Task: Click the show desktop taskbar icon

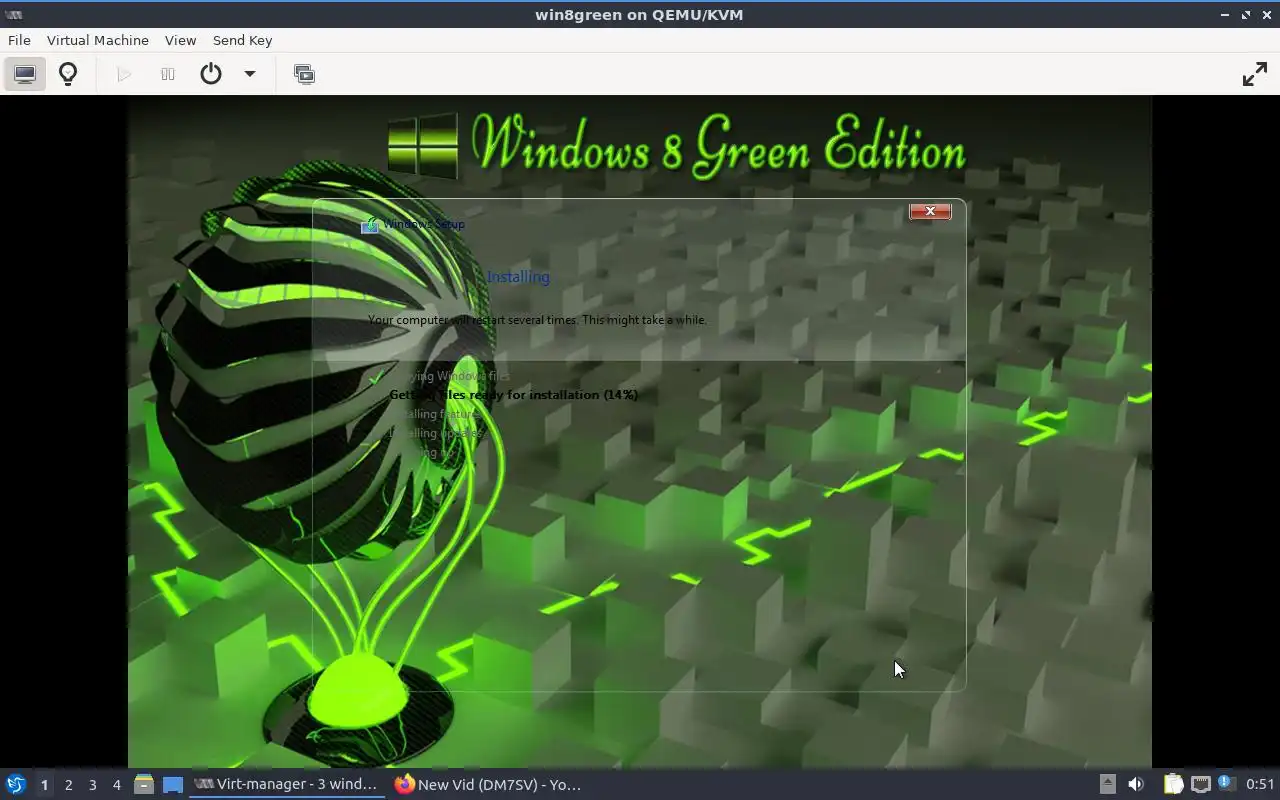Action: (173, 785)
